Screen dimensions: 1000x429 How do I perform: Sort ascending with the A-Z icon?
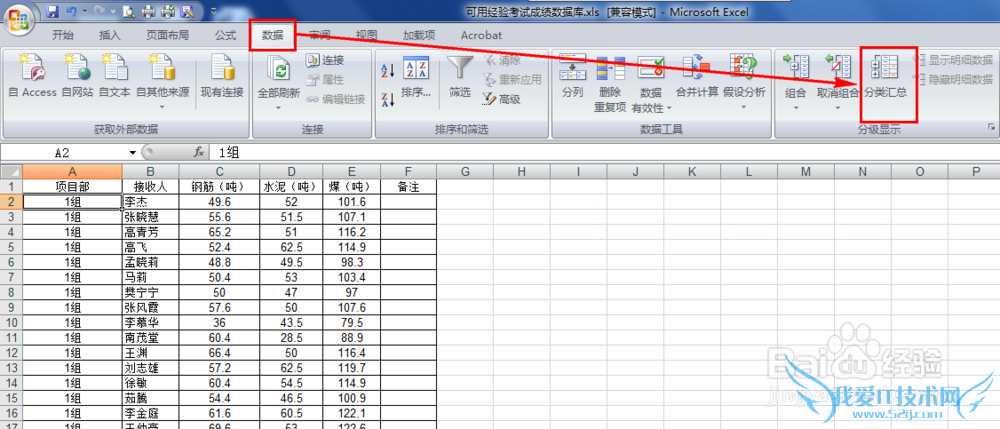point(387,69)
